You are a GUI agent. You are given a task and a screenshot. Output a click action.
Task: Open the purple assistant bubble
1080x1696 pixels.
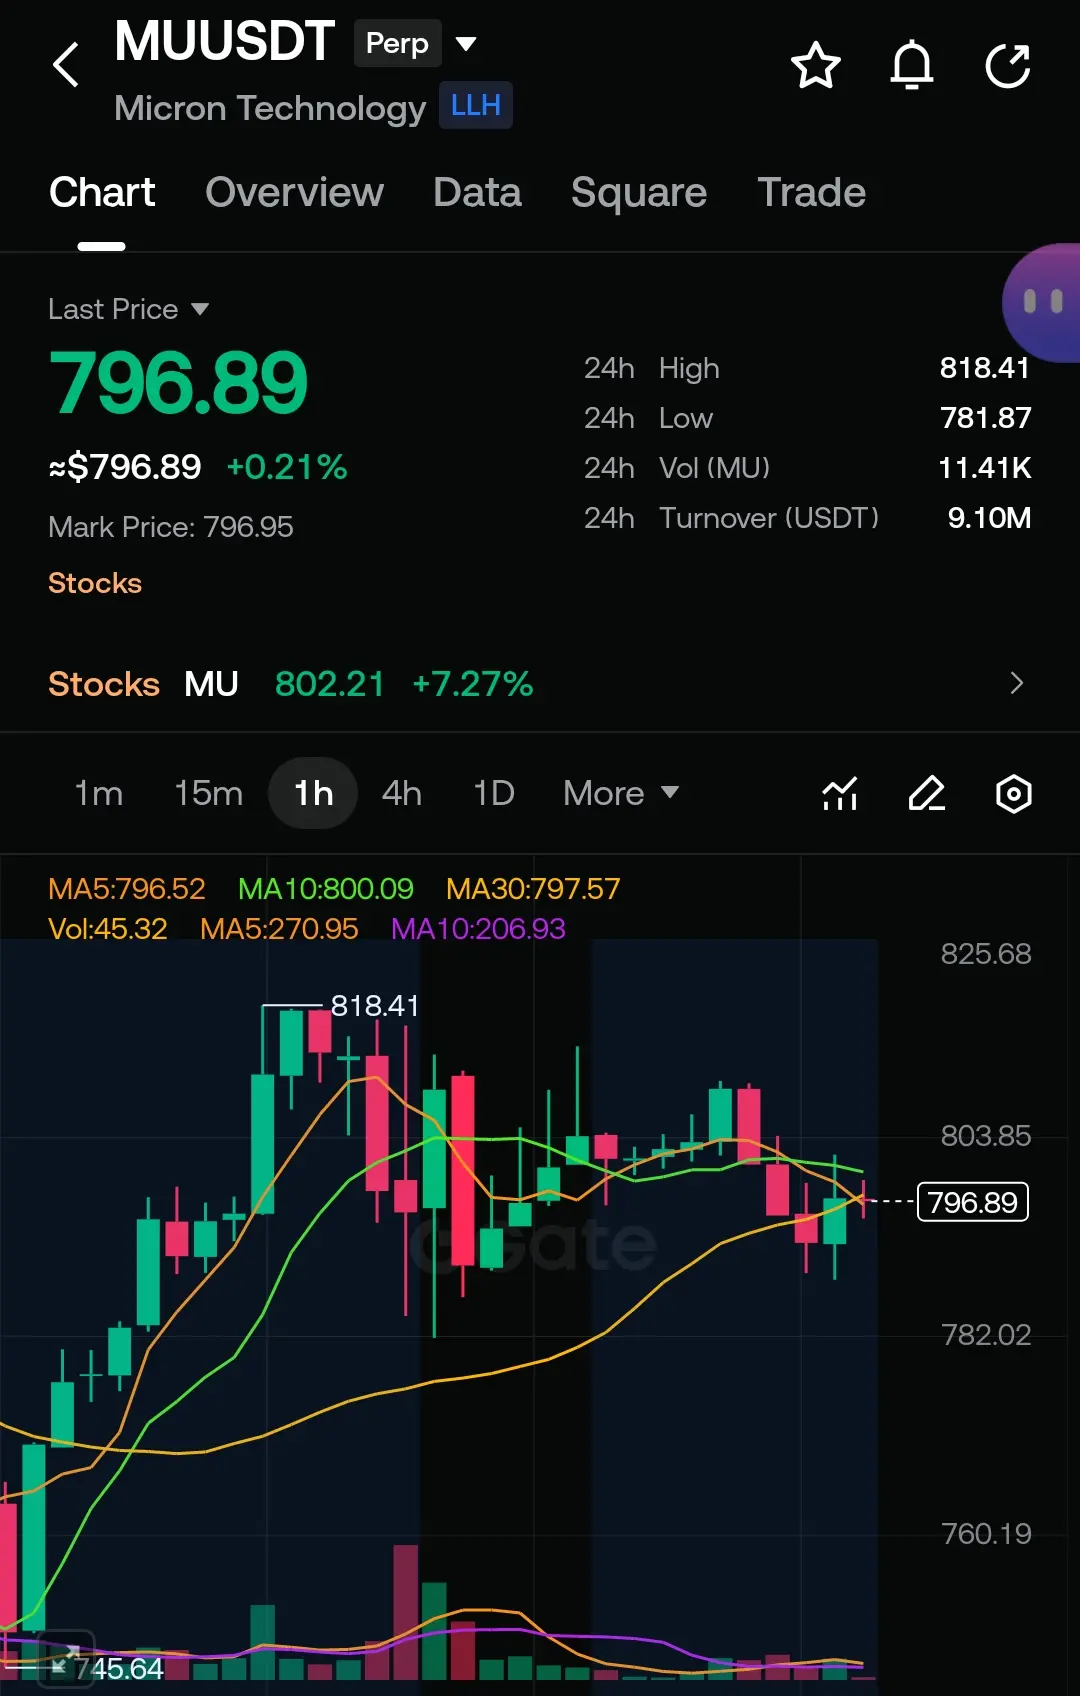(1042, 302)
